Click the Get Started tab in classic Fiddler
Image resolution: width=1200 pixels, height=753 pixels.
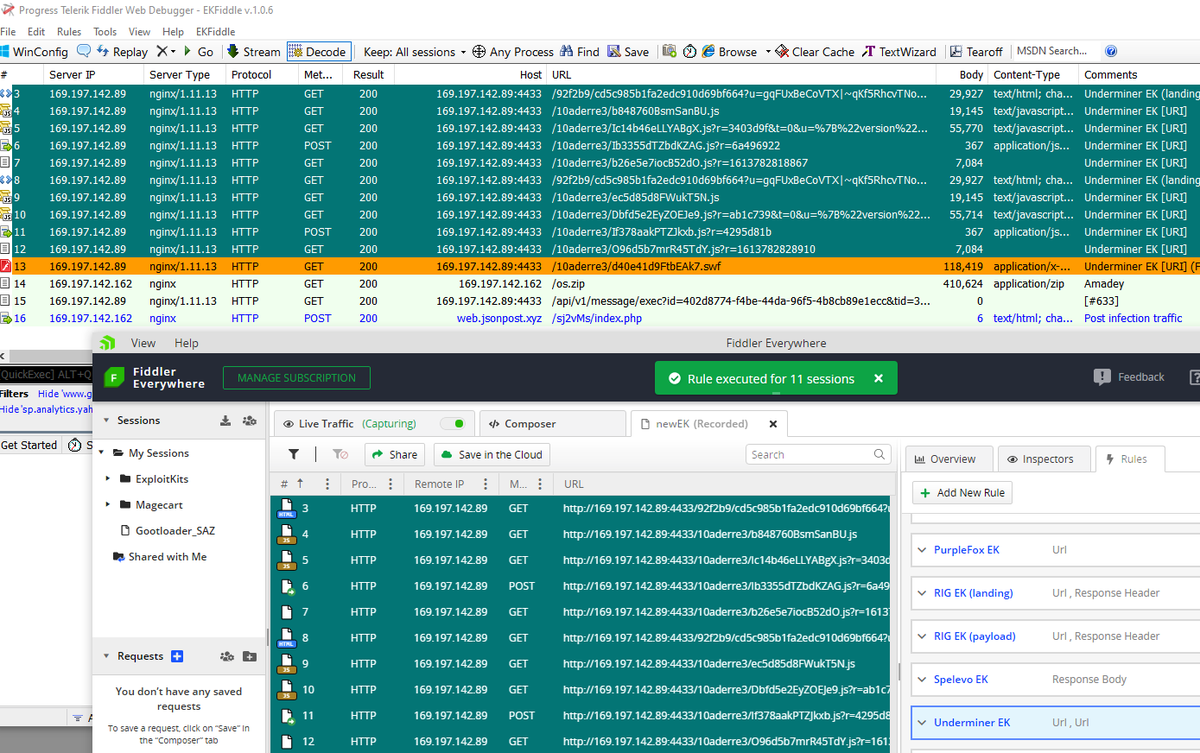coord(29,445)
